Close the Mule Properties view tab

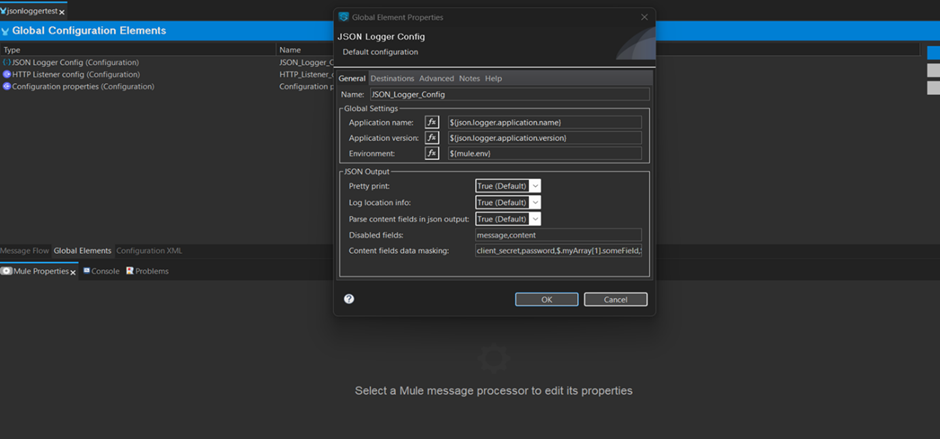[74, 272]
